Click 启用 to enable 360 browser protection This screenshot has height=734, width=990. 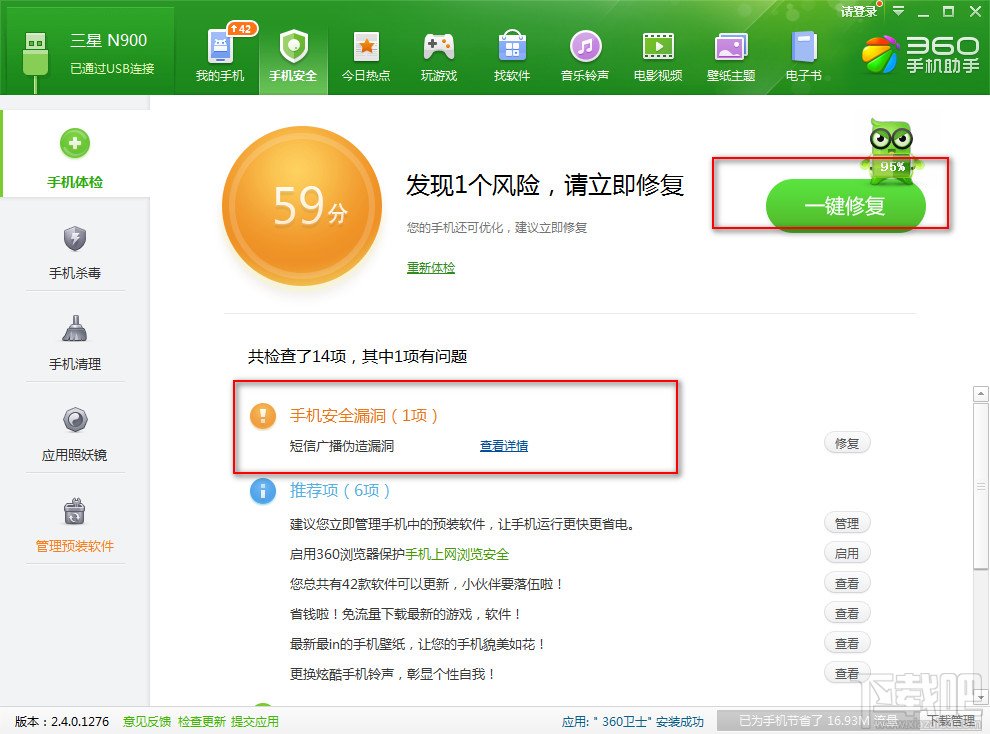847,553
